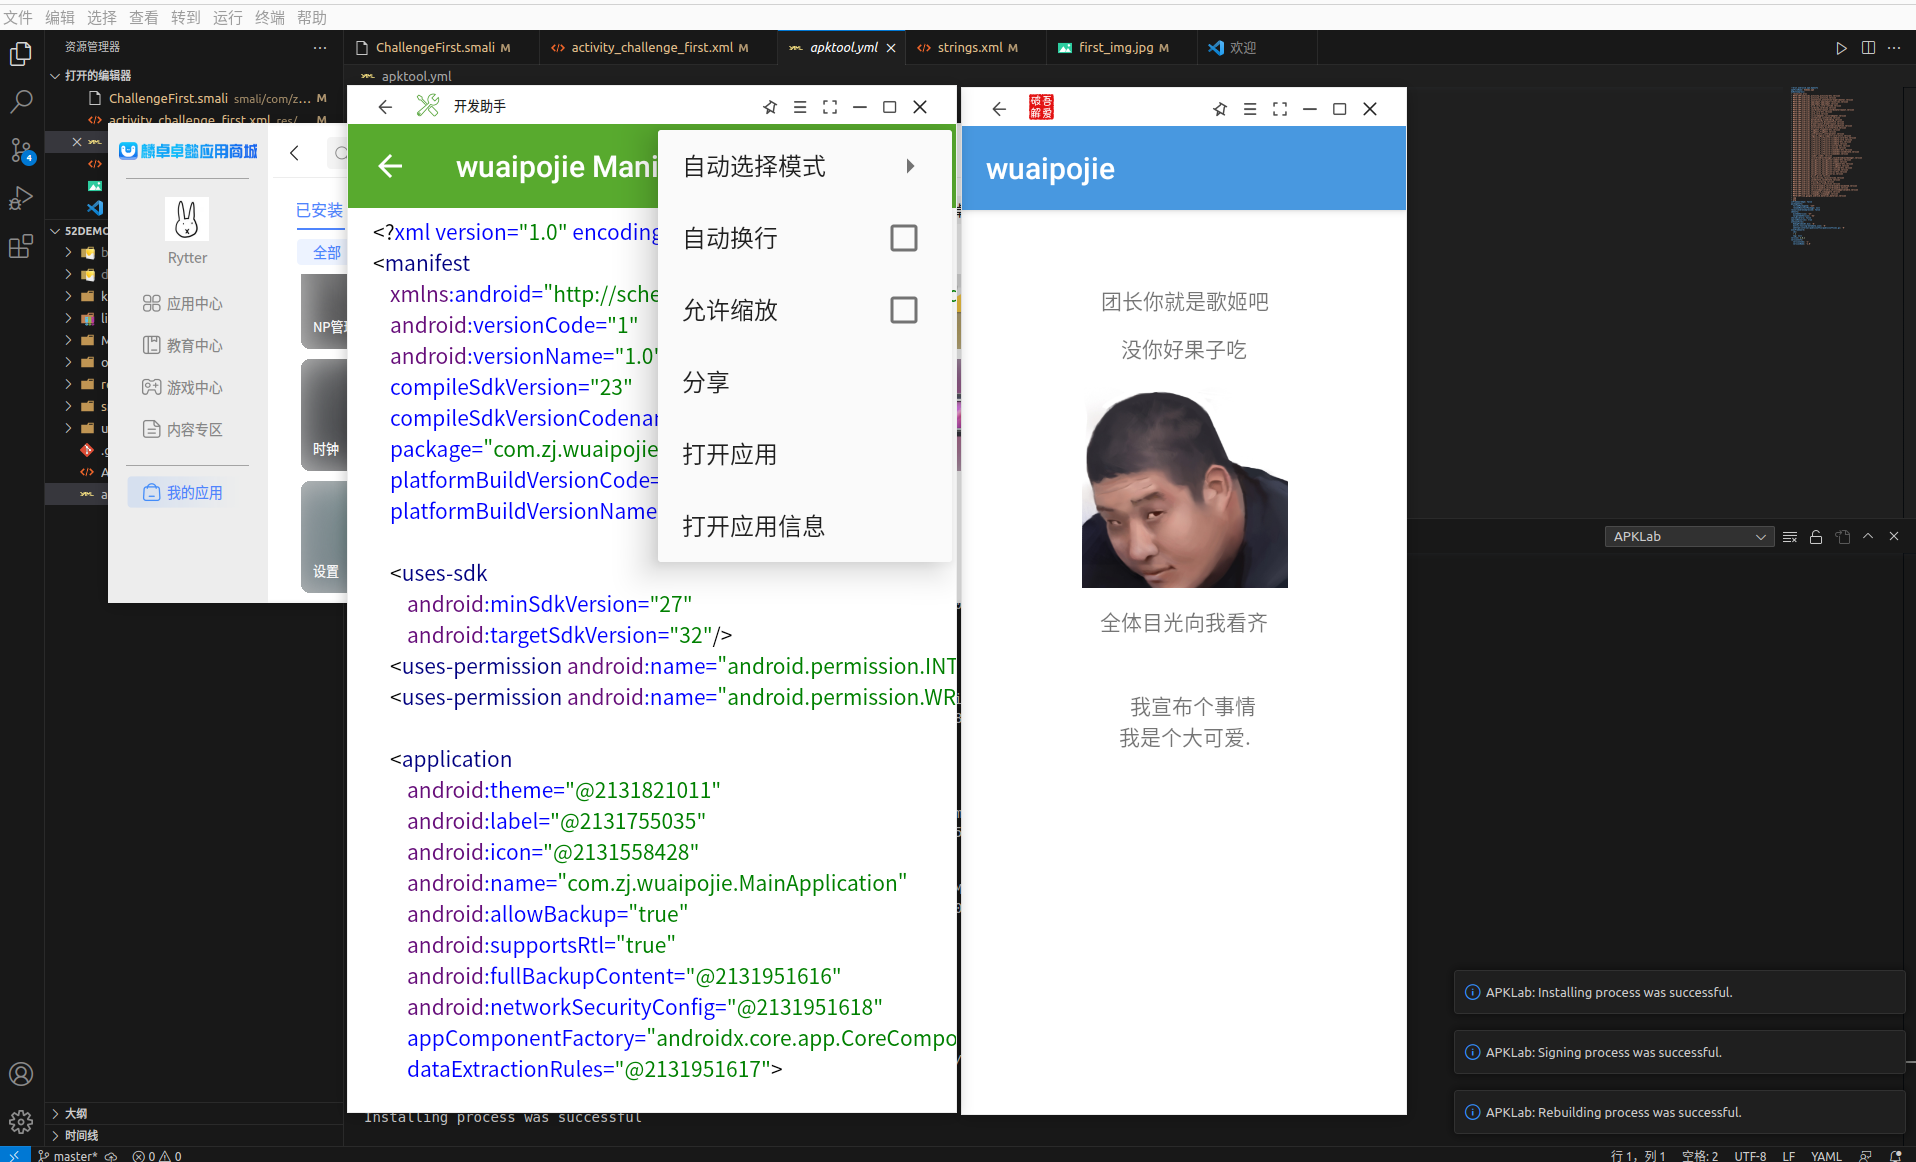1916x1162 pixels.
Task: Click the fullscreen icon in the wuaipojie app window
Action: (x=1280, y=109)
